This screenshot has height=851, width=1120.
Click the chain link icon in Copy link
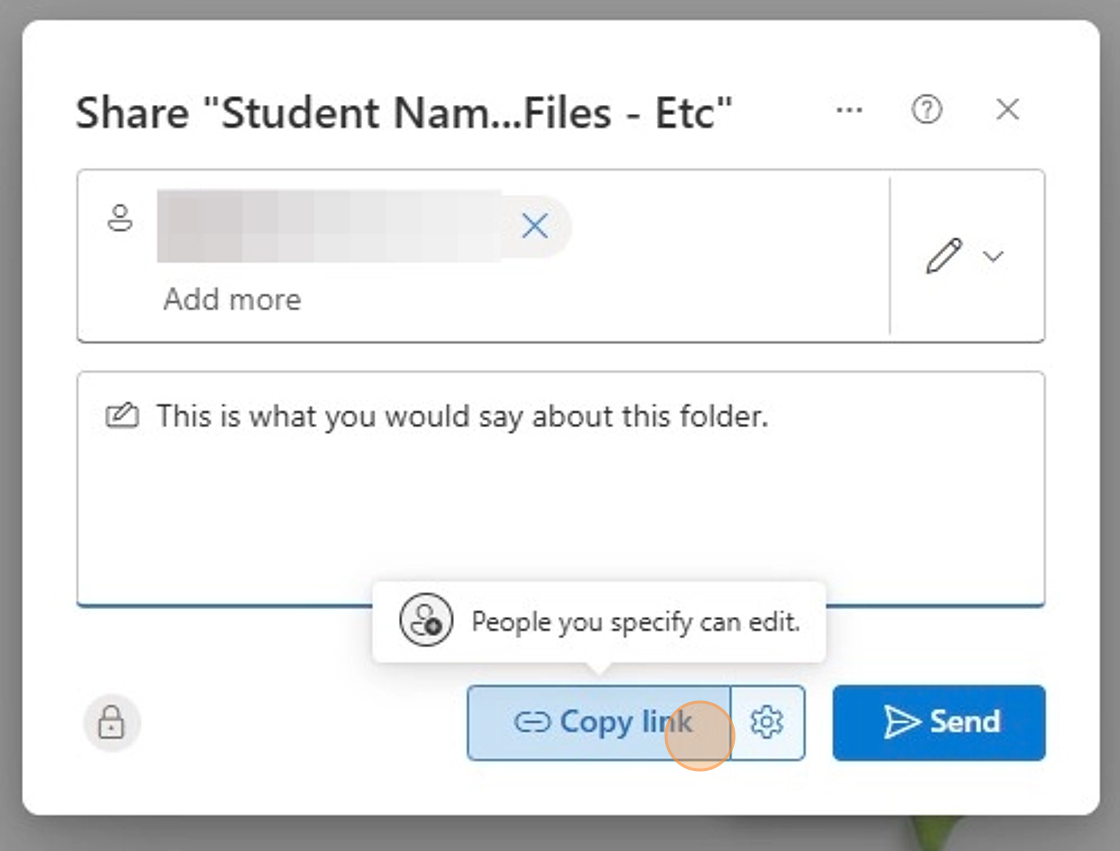coord(531,722)
